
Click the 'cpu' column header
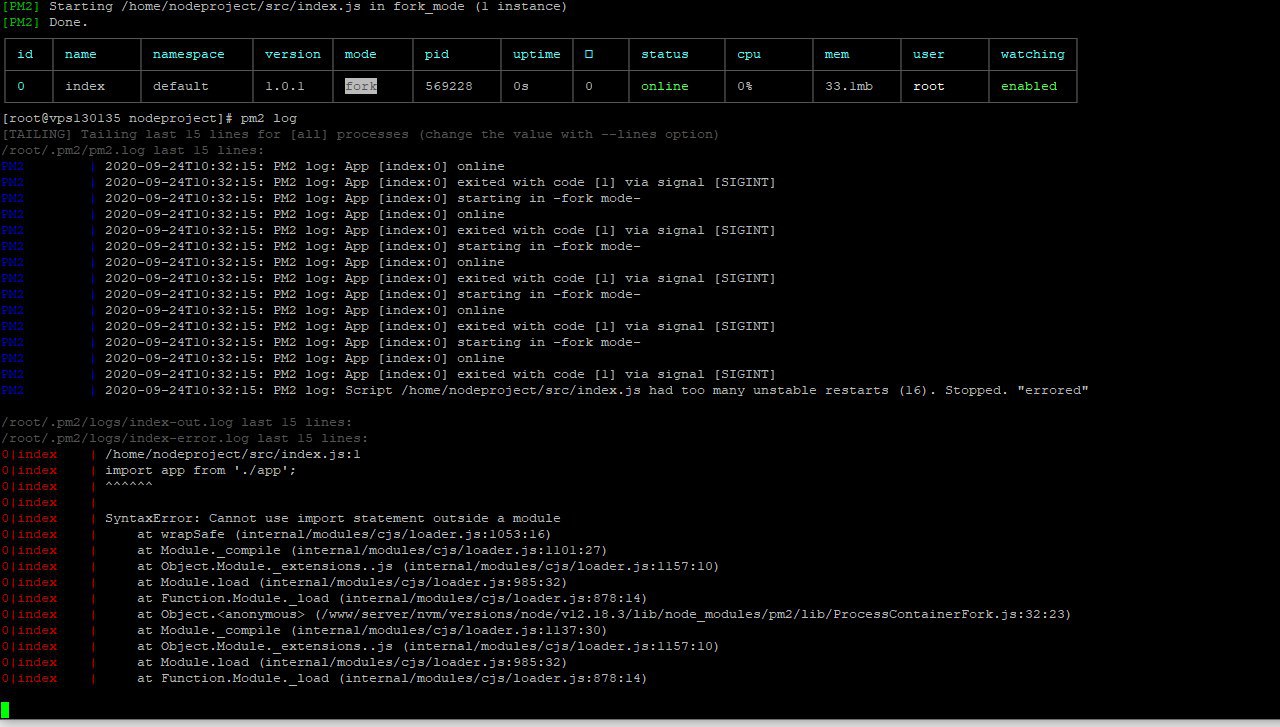(x=749, y=54)
